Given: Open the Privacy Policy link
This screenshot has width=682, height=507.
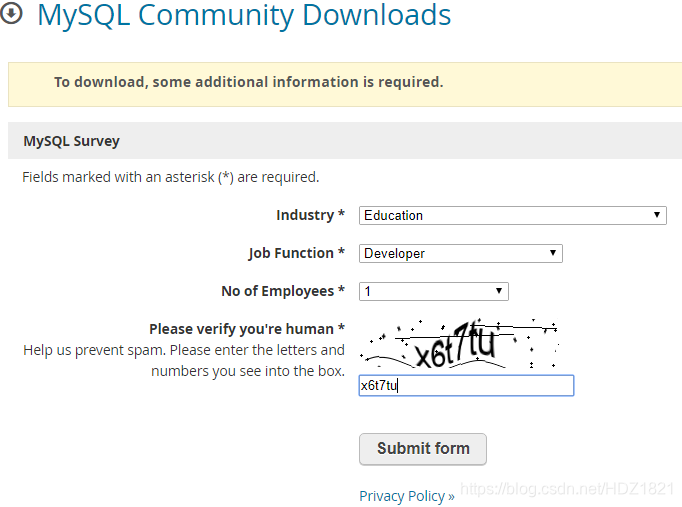Looking at the screenshot, I should 407,496.
